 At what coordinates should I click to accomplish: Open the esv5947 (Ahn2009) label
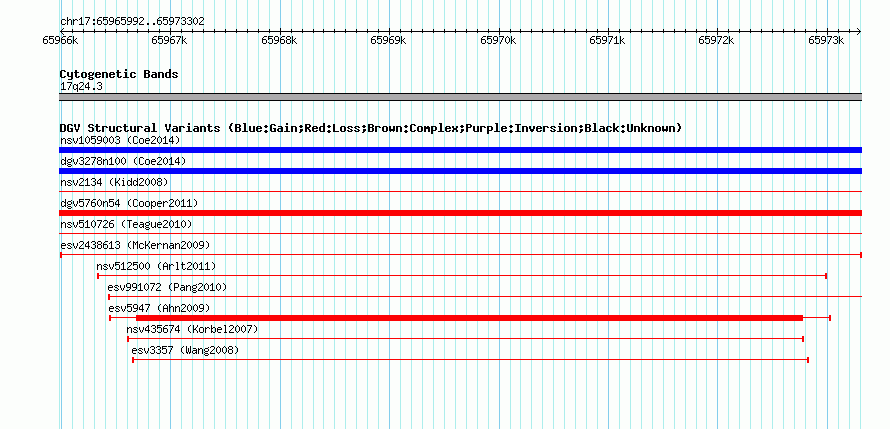tap(159, 308)
